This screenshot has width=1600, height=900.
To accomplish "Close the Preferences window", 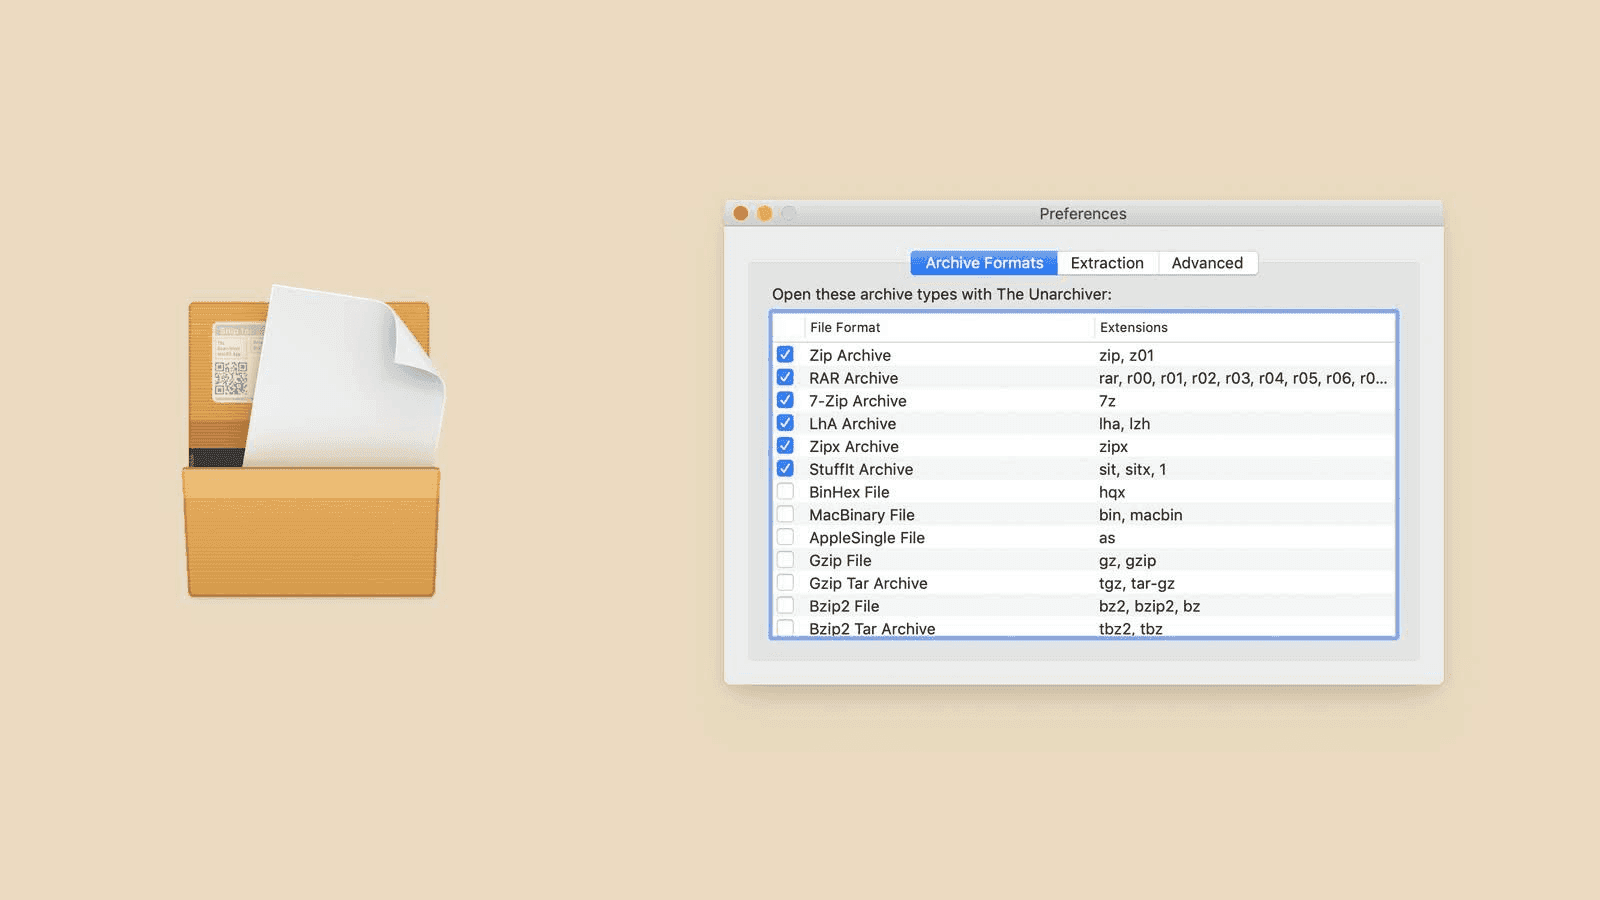I will click(741, 213).
